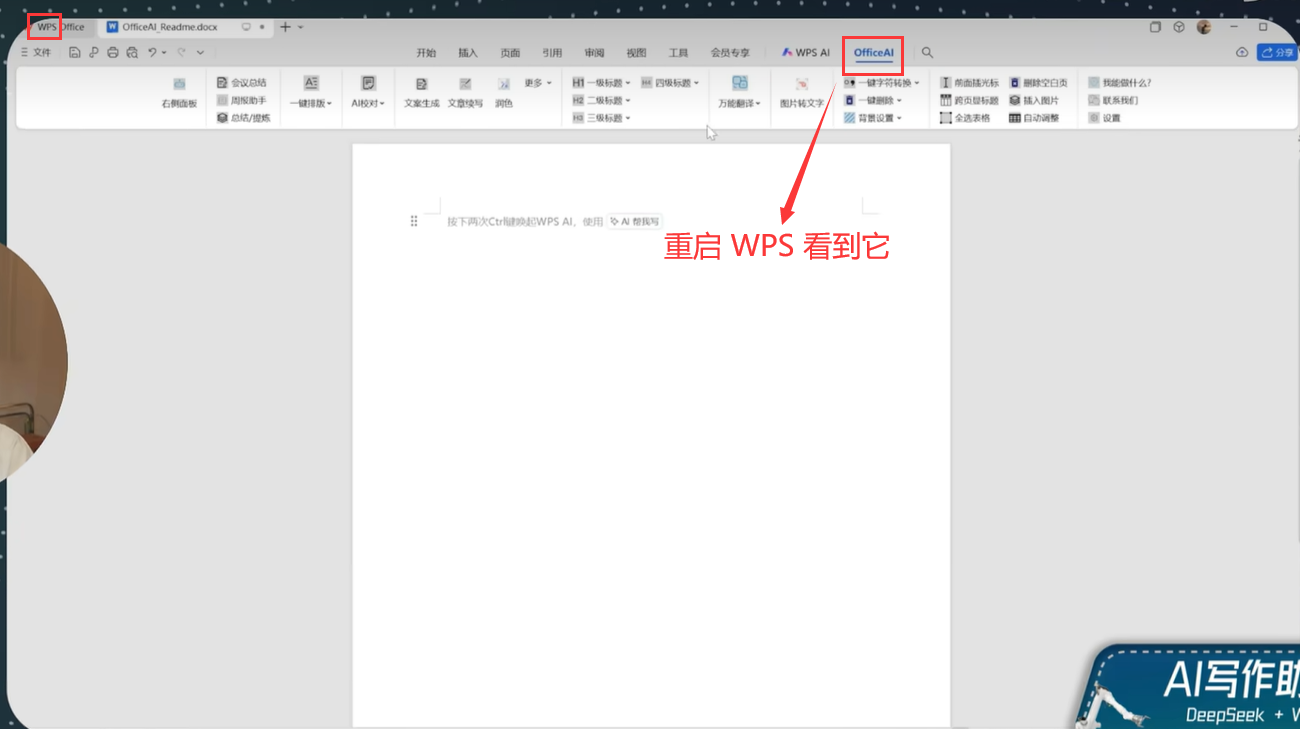Click 图片转文字 image-to-text tool

pos(802,93)
